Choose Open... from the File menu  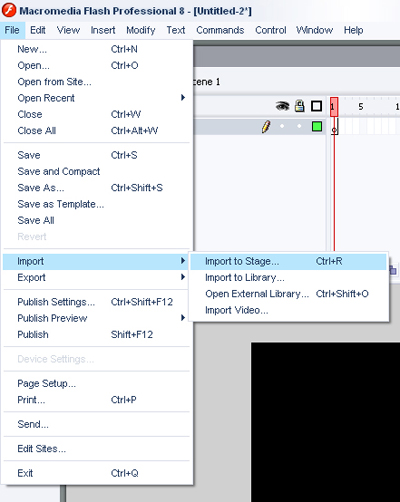(x=97, y=66)
